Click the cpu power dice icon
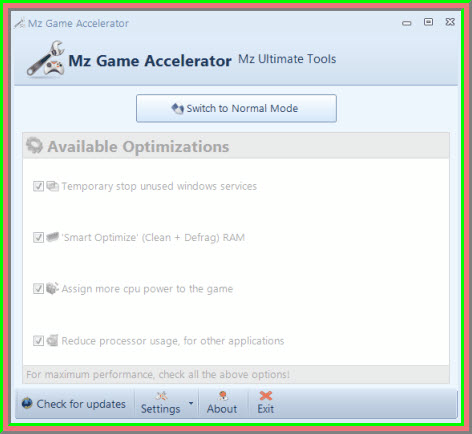Viewport: 472px width, 434px height. 52,288
